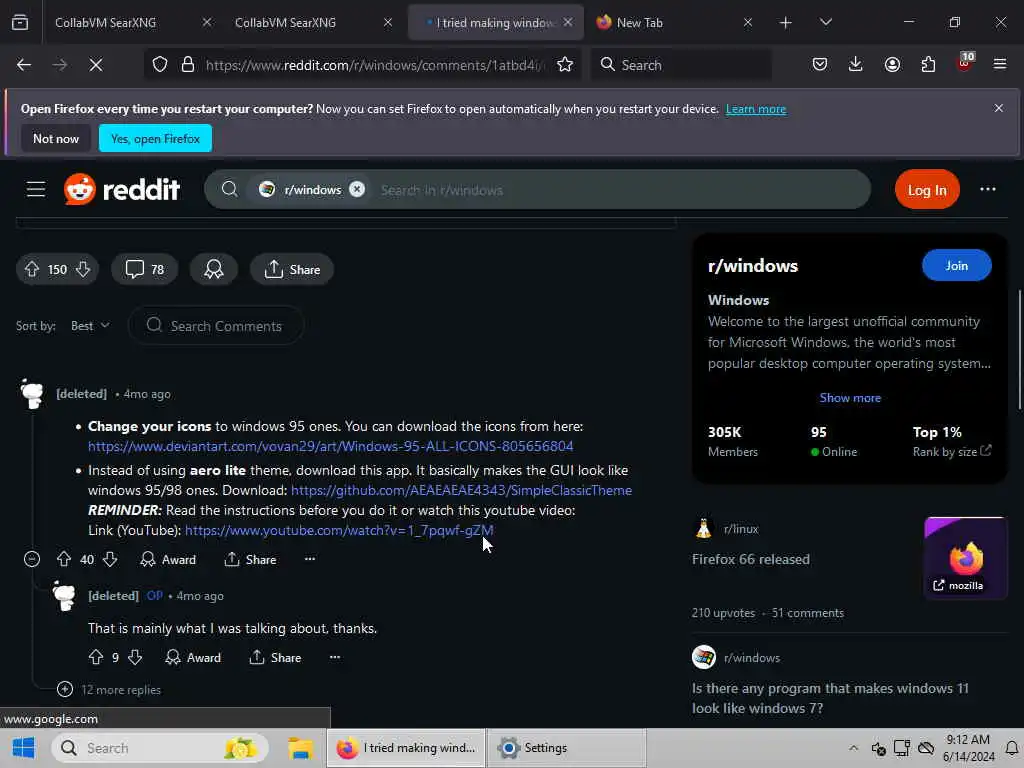Click Learn more in notification bar
The image size is (1024, 768).
click(x=756, y=109)
